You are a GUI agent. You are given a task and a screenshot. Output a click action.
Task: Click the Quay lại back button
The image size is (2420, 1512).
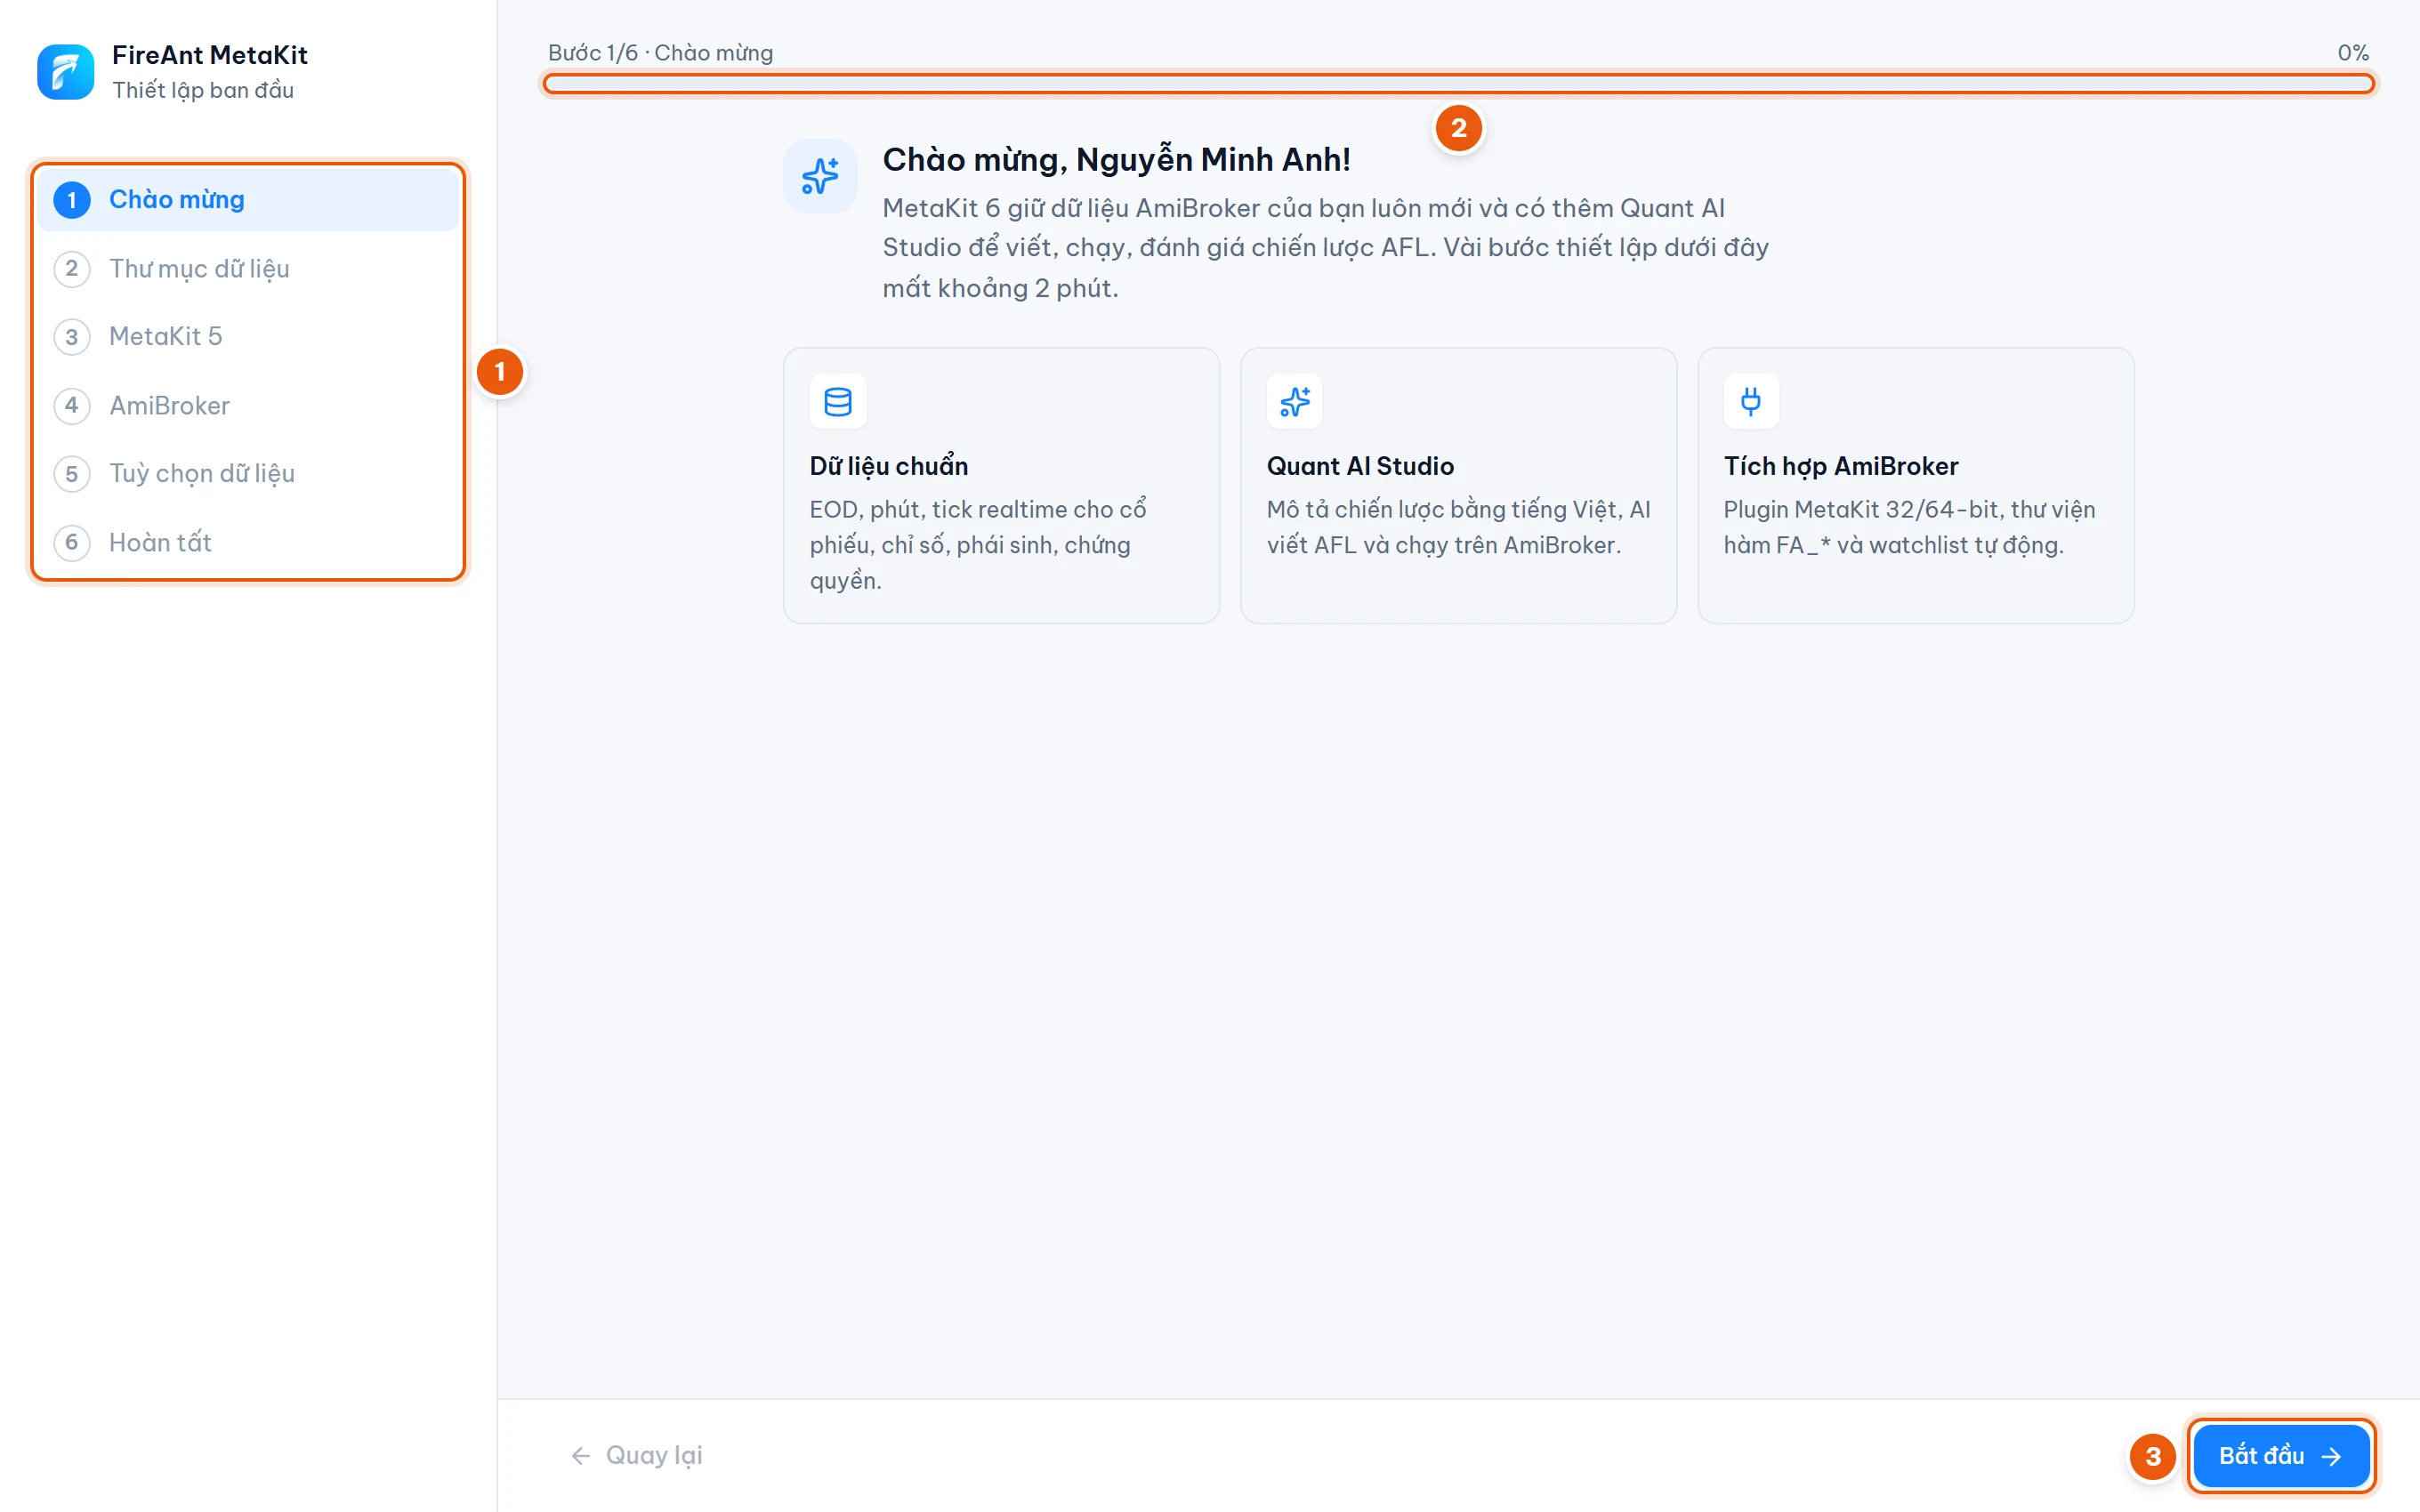click(637, 1456)
